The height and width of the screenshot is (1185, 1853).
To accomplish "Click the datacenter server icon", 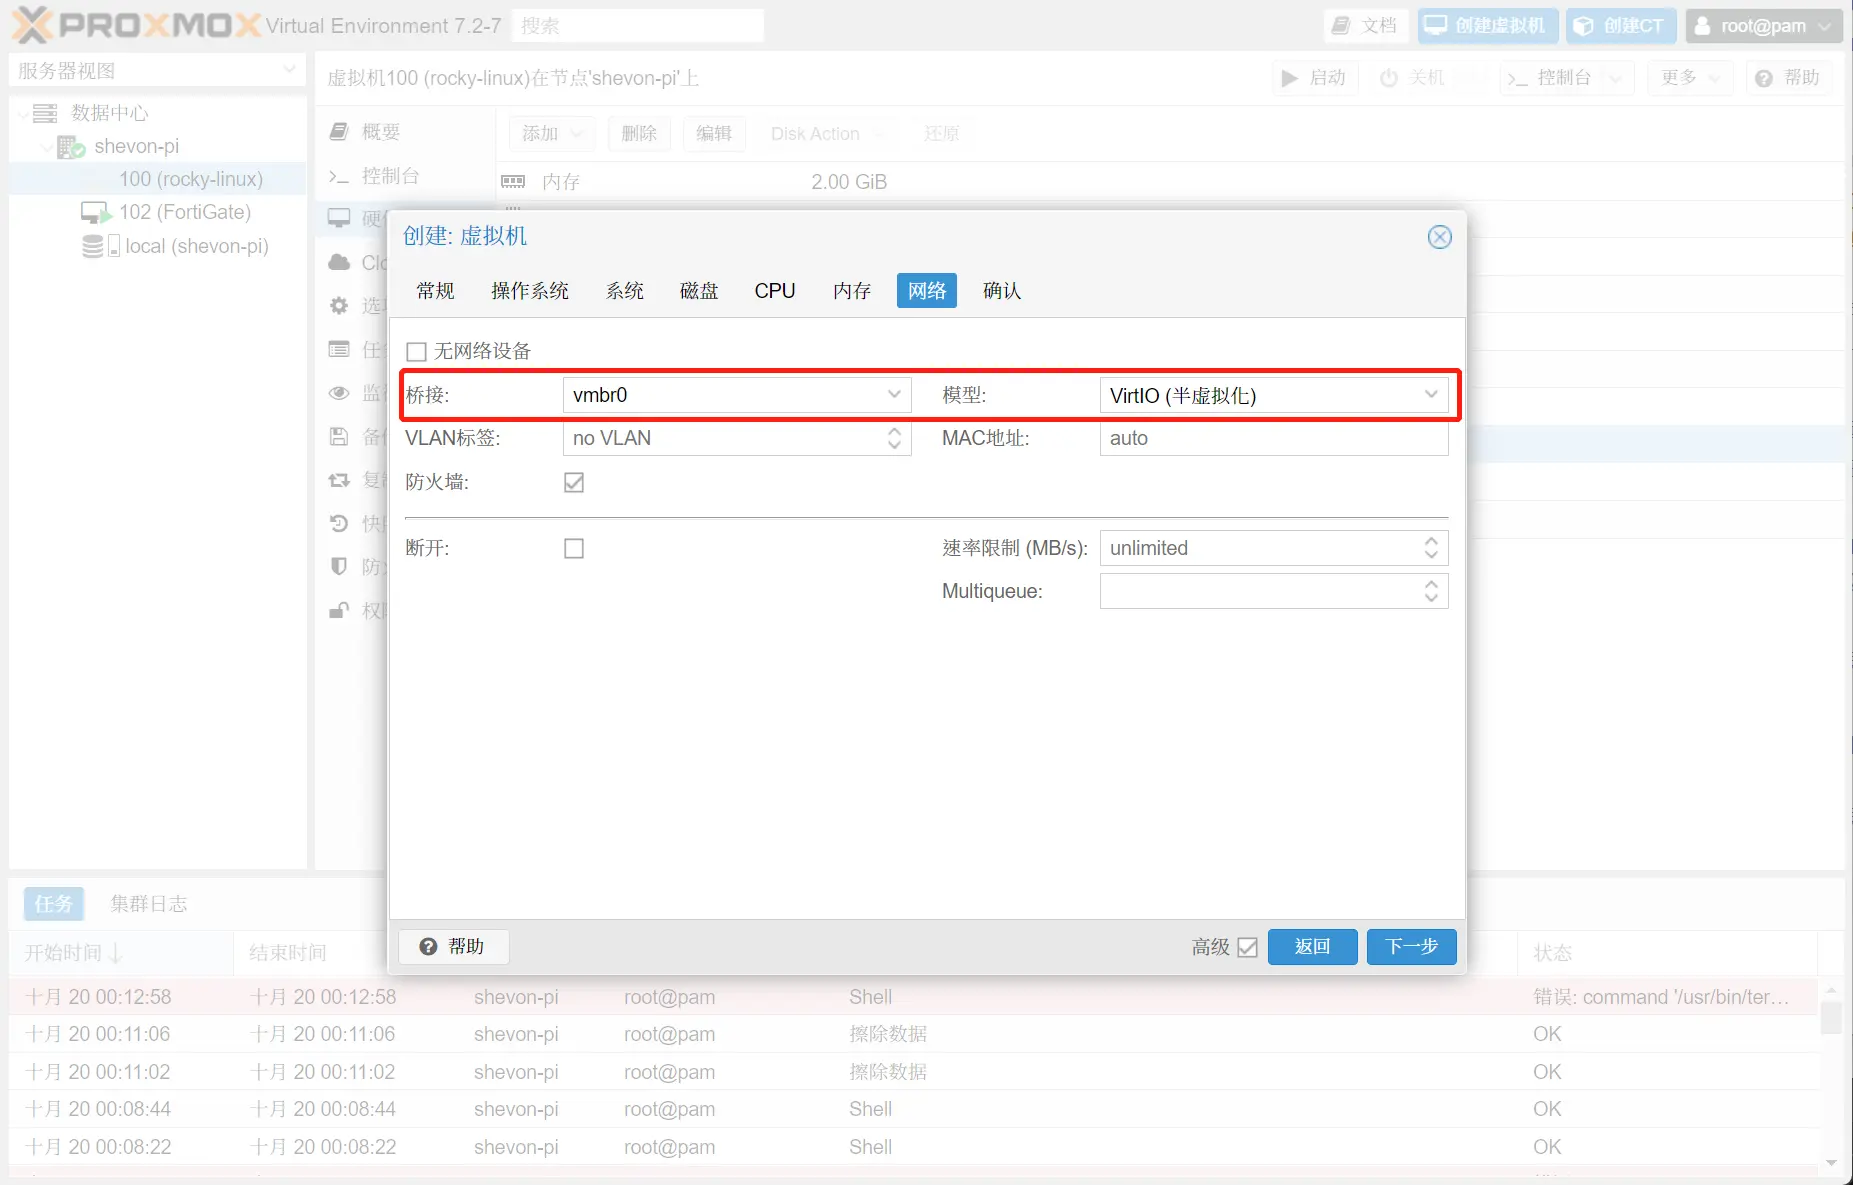I will tap(45, 113).
